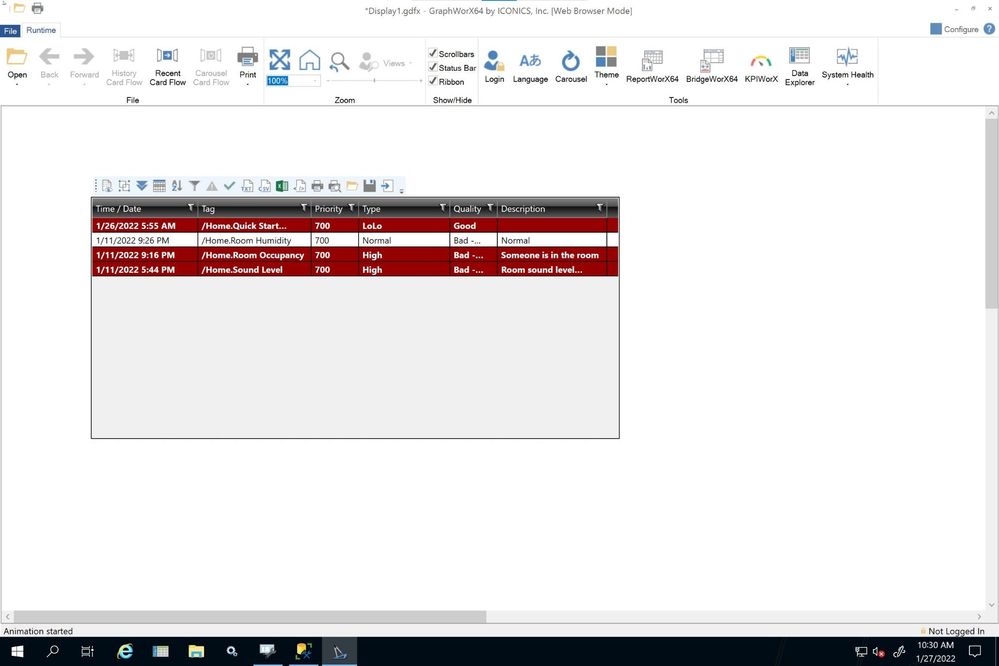Open the Login tool
Image resolution: width=999 pixels, height=666 pixels.
[x=494, y=66]
